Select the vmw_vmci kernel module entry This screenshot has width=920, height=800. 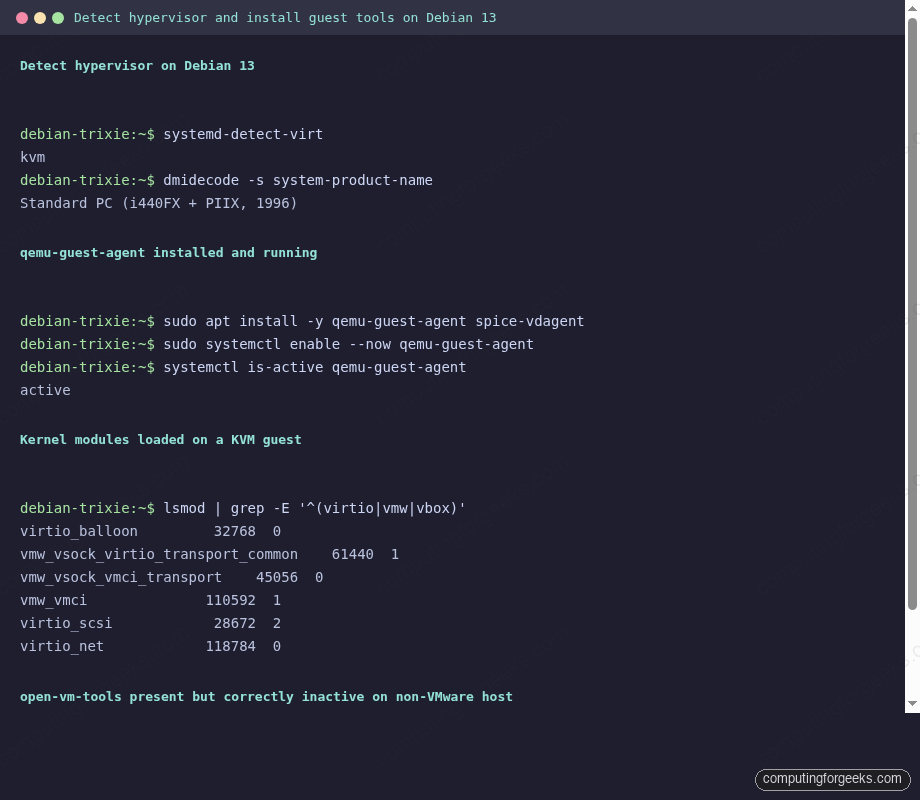tap(150, 600)
